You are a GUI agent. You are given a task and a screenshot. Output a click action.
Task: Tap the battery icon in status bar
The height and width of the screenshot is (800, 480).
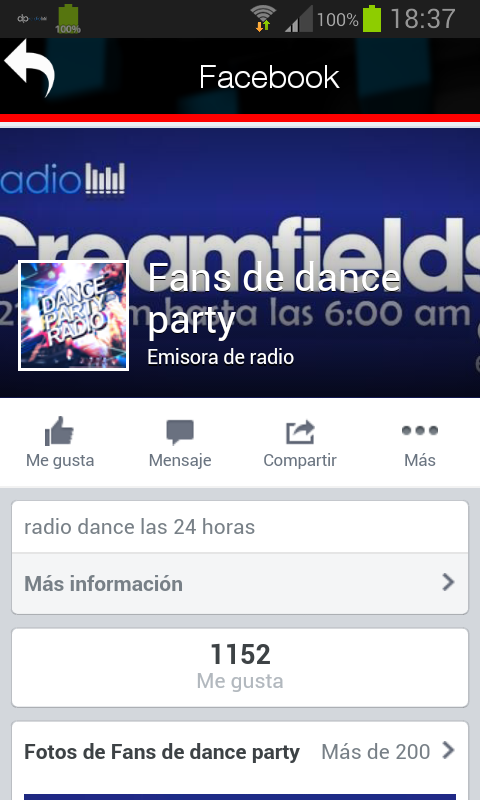point(372,19)
